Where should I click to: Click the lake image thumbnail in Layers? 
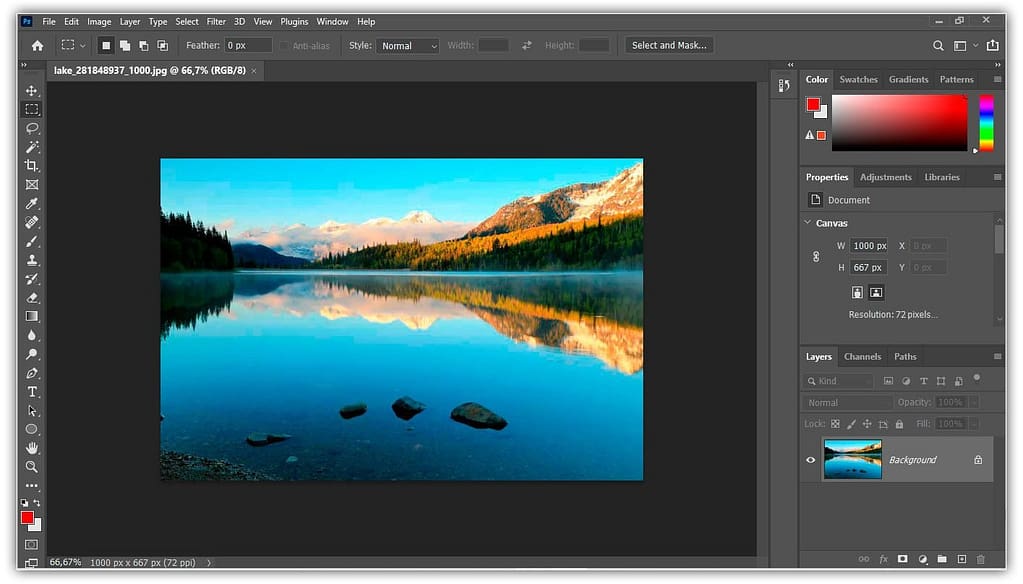853,459
